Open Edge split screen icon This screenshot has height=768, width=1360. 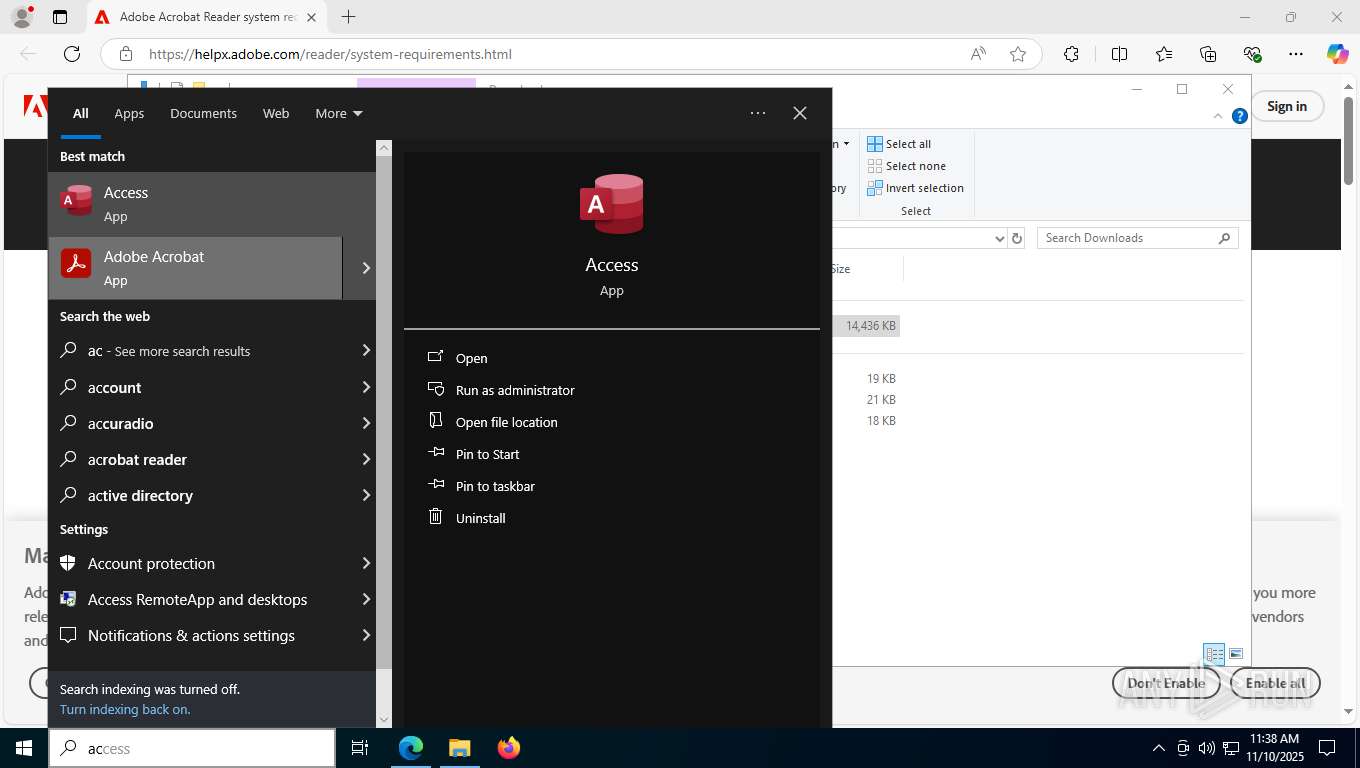(x=1119, y=54)
